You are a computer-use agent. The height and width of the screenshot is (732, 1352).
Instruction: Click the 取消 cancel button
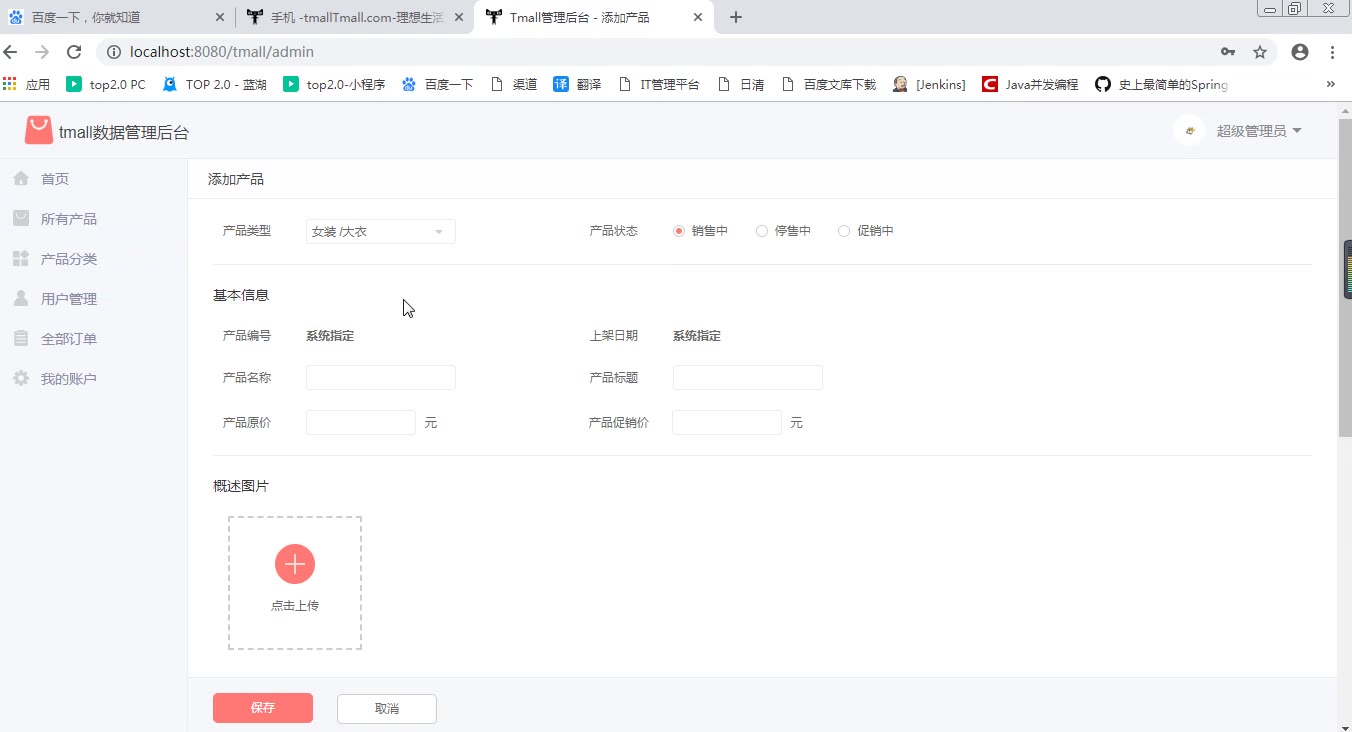tap(387, 708)
